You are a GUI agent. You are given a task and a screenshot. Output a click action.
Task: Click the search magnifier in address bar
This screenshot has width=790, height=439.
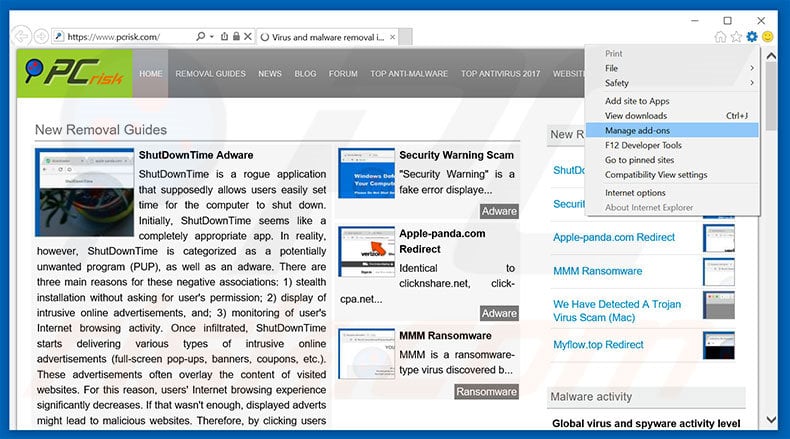pos(201,36)
